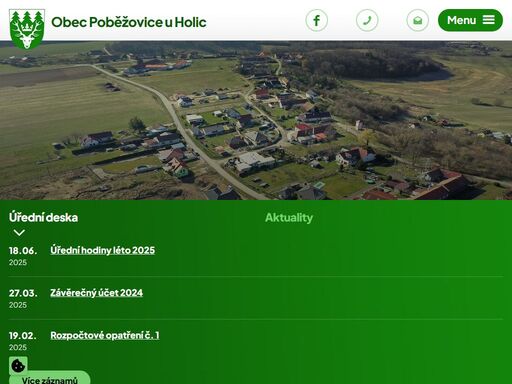Open the Facebook page icon

[x=316, y=20]
